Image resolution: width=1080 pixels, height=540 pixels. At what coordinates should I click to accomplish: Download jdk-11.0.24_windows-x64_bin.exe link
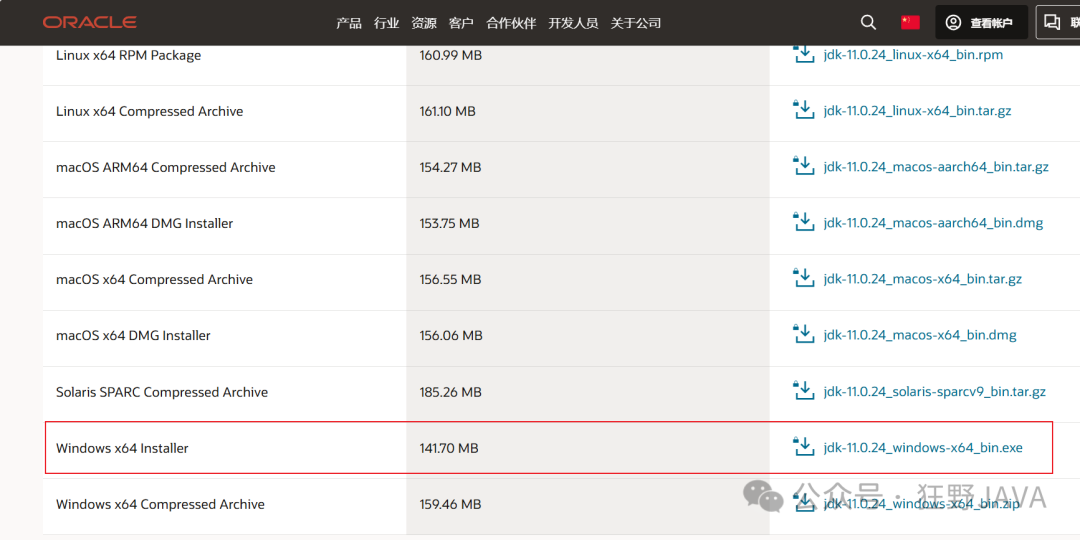click(923, 448)
